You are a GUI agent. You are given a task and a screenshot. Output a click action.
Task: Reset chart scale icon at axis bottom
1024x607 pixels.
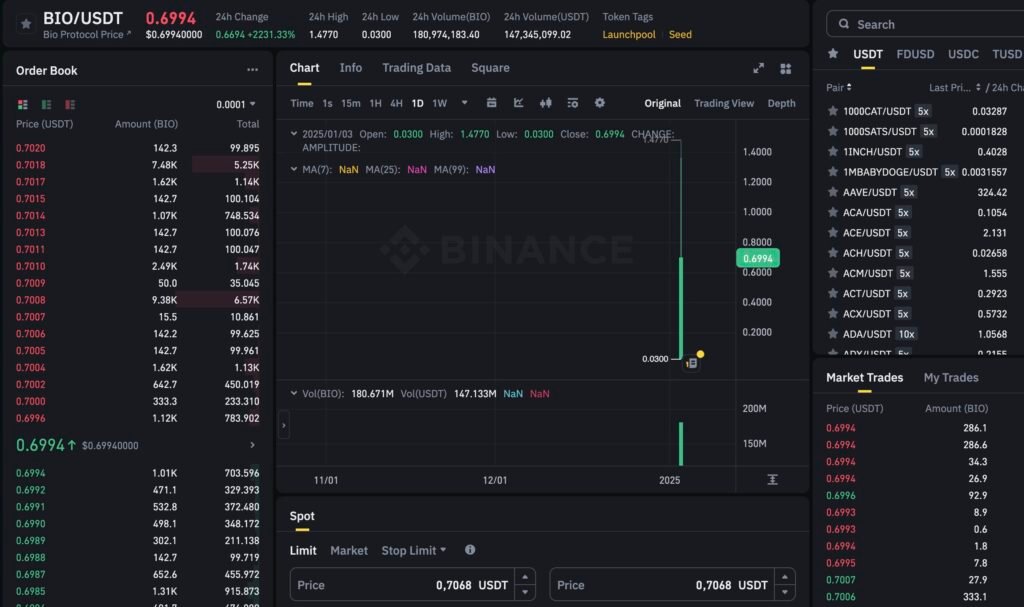coord(773,480)
